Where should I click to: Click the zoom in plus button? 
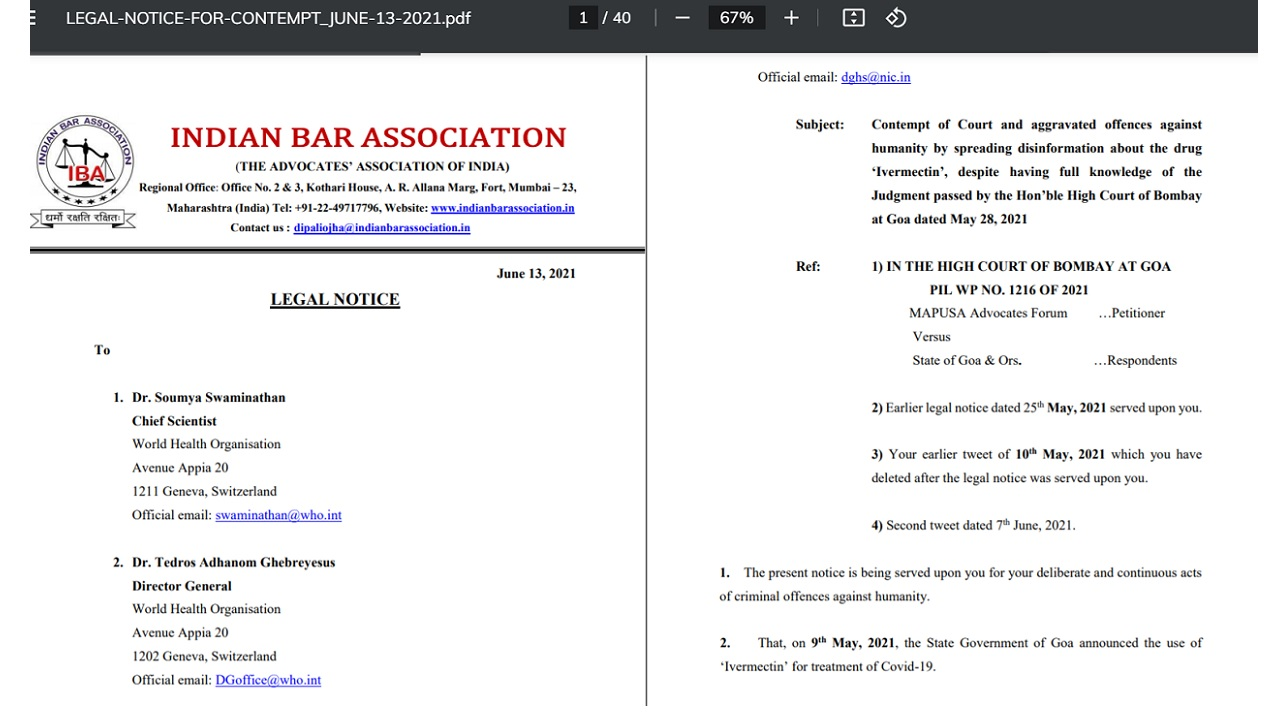click(791, 18)
